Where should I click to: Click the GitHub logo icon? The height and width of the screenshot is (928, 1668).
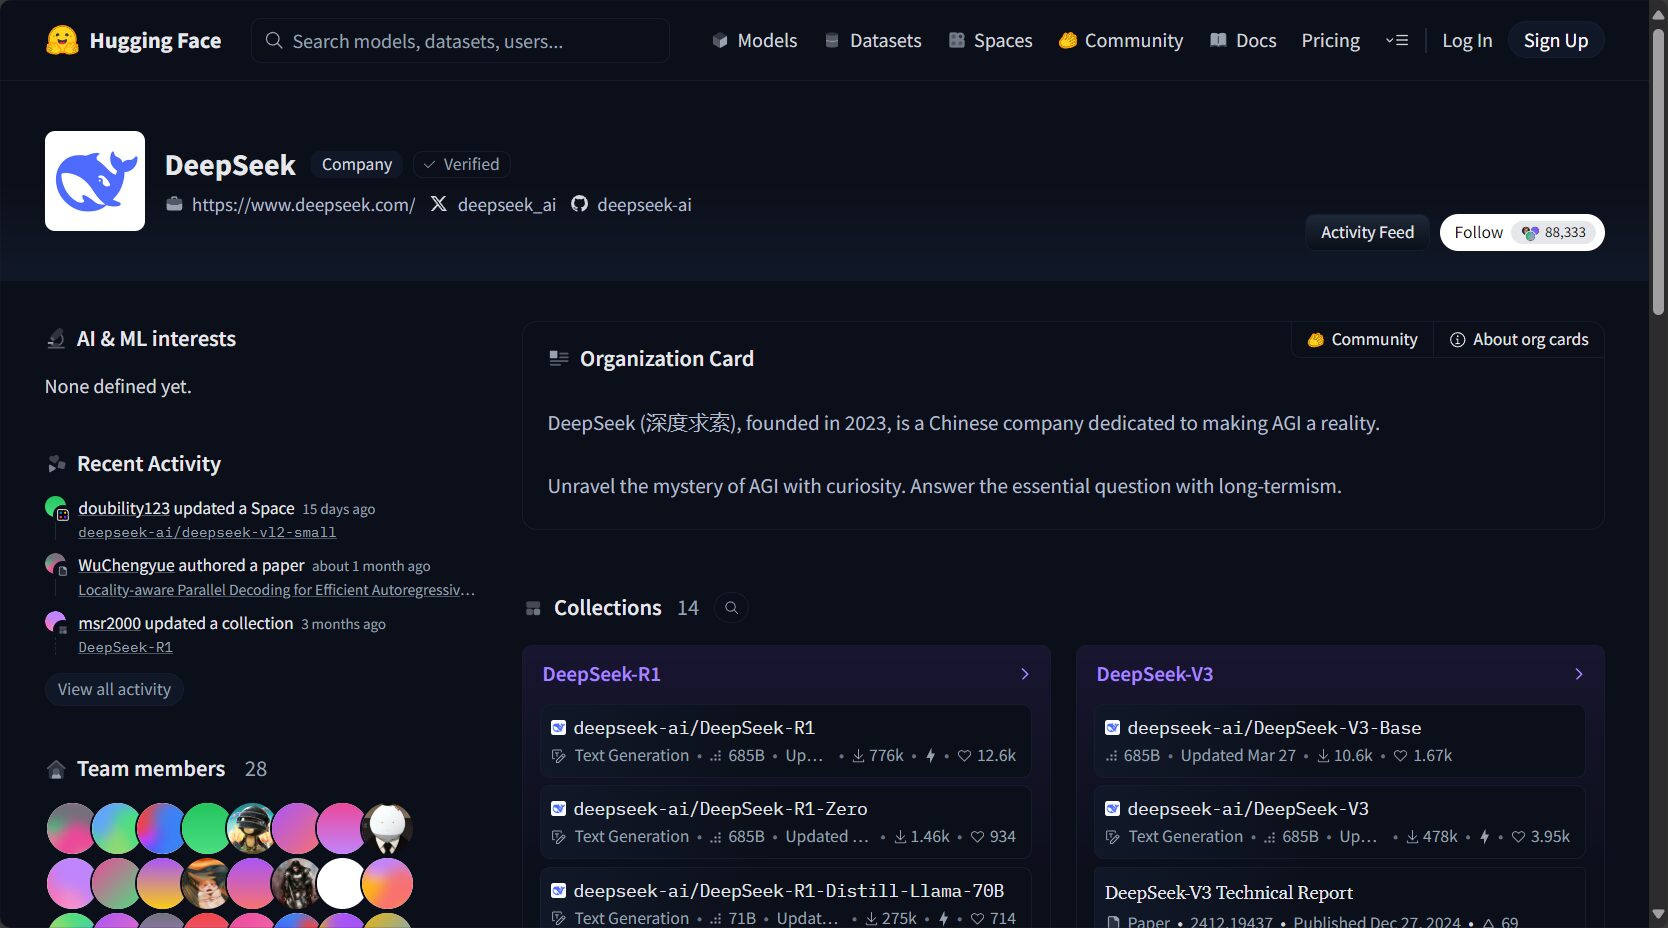pos(579,204)
